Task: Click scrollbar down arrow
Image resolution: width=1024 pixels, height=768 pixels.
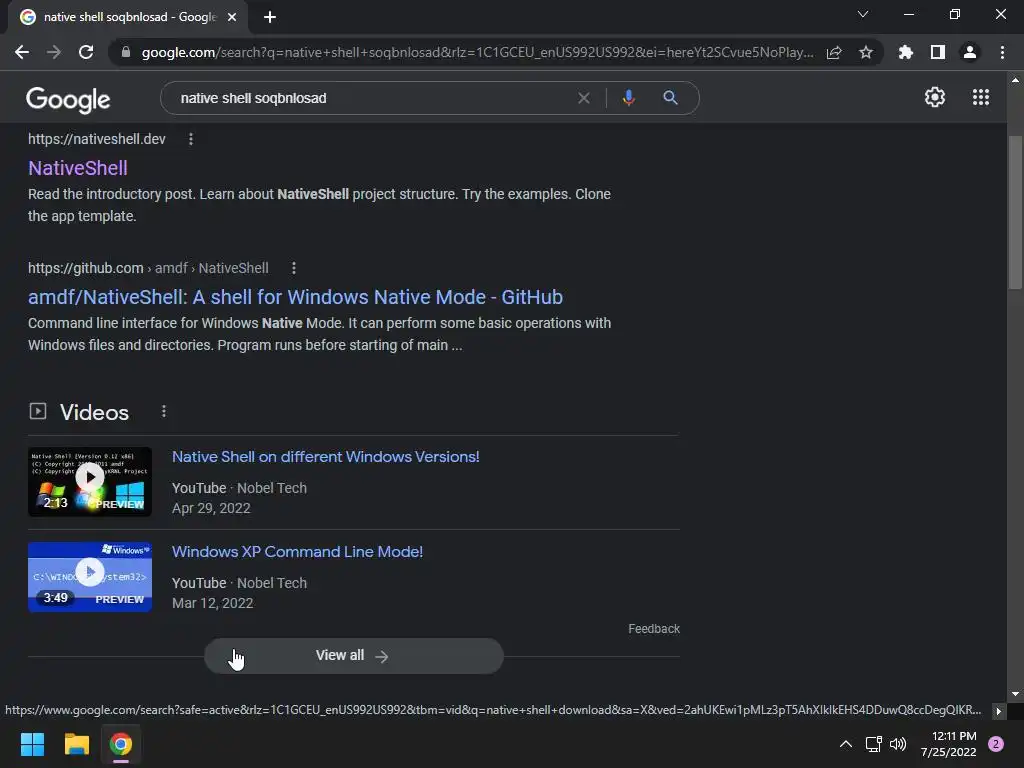Action: tap(1015, 694)
